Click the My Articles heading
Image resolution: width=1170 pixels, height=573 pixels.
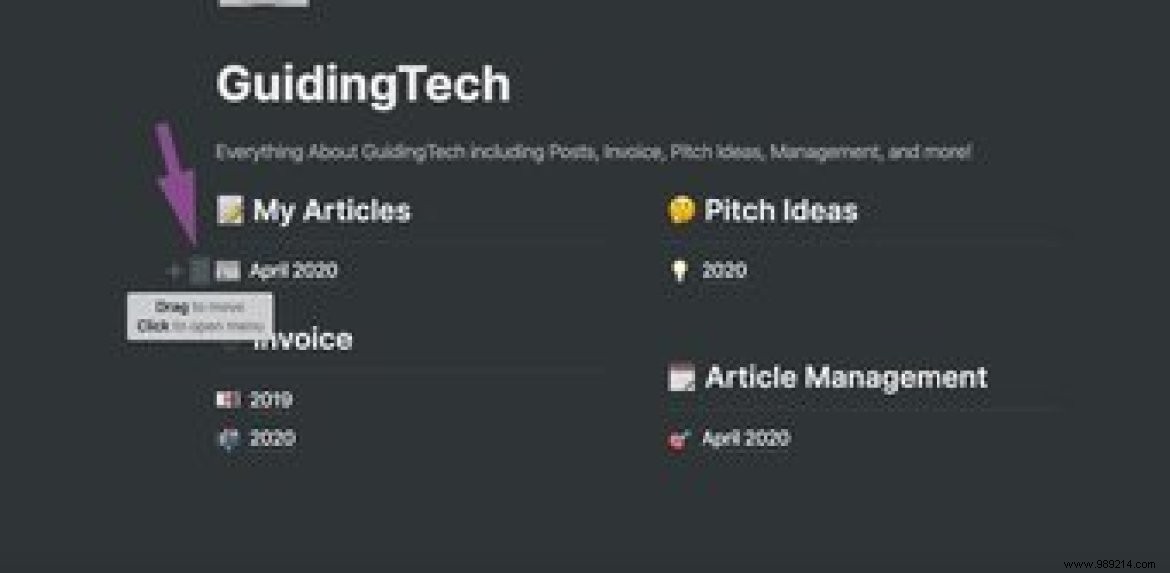(331, 211)
